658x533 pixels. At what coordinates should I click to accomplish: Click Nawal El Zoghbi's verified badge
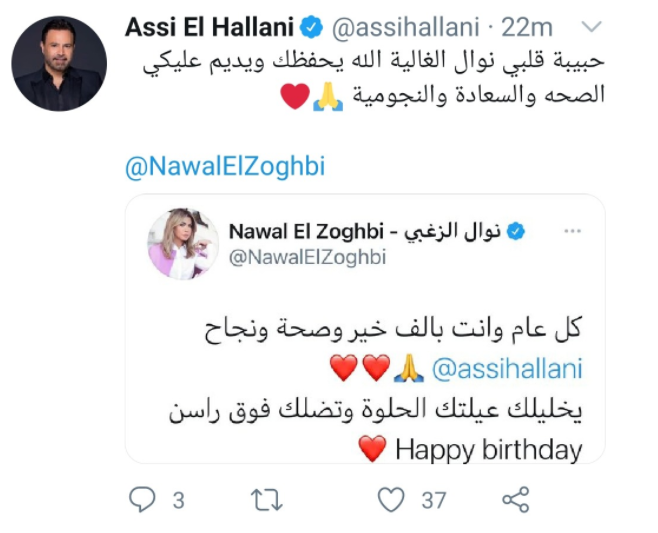coord(516,231)
